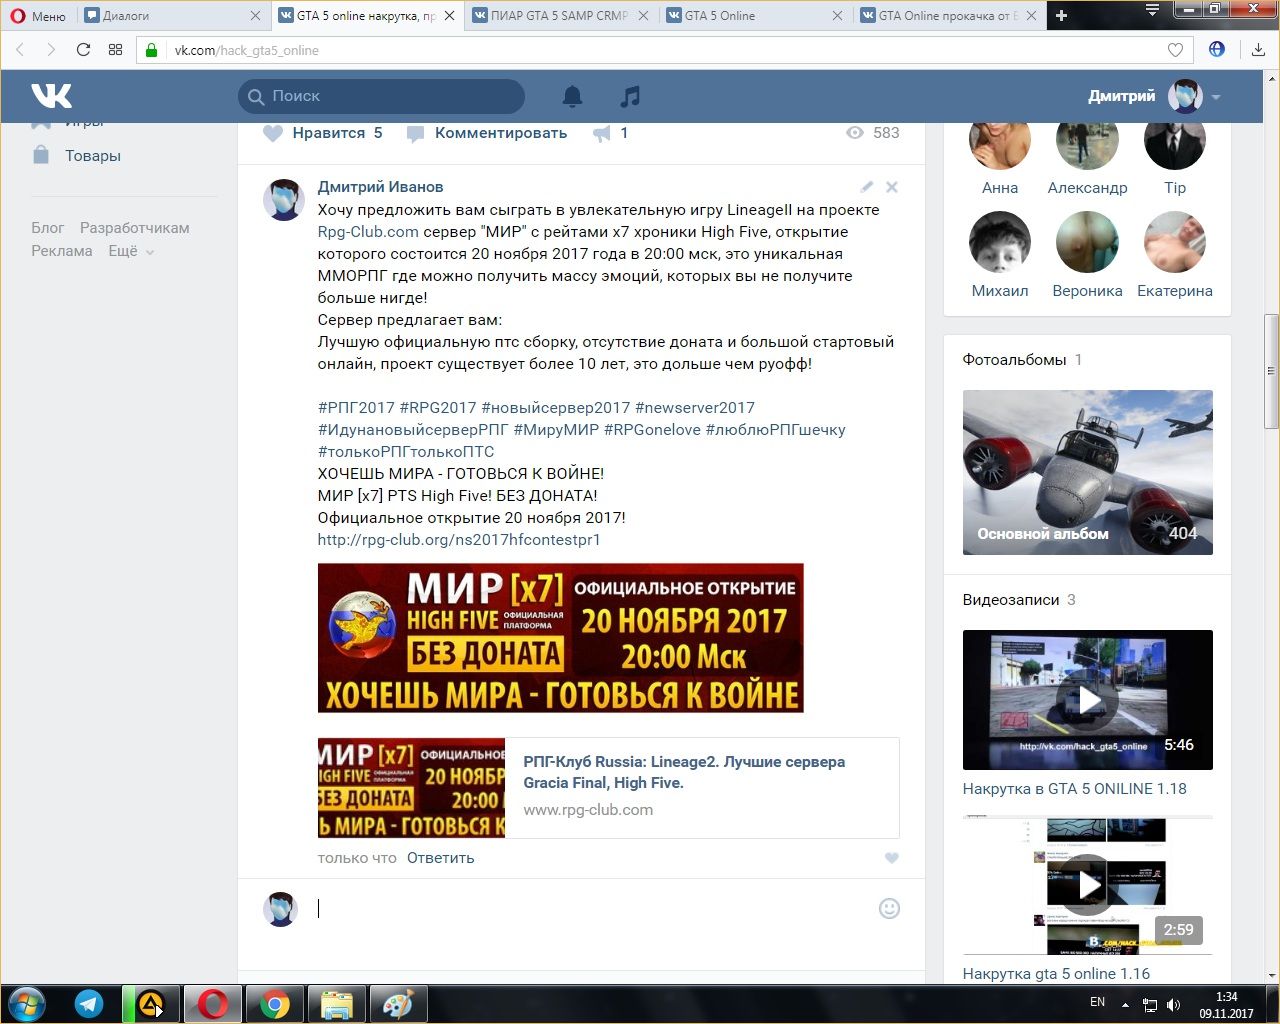Delete comment with the X icon
Image resolution: width=1280 pixels, height=1024 pixels.
[x=892, y=187]
